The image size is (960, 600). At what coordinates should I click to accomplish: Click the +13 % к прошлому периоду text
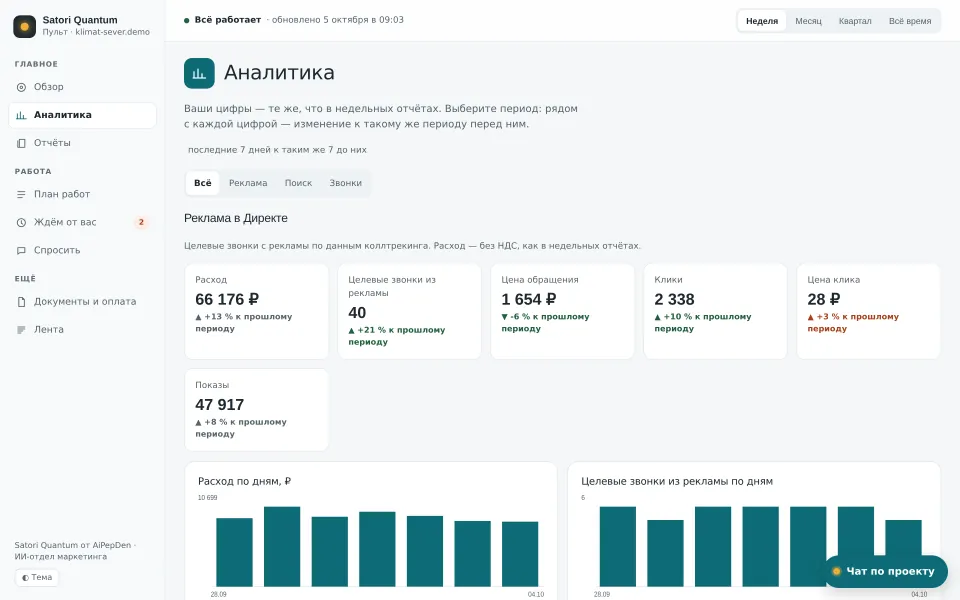pos(244,323)
